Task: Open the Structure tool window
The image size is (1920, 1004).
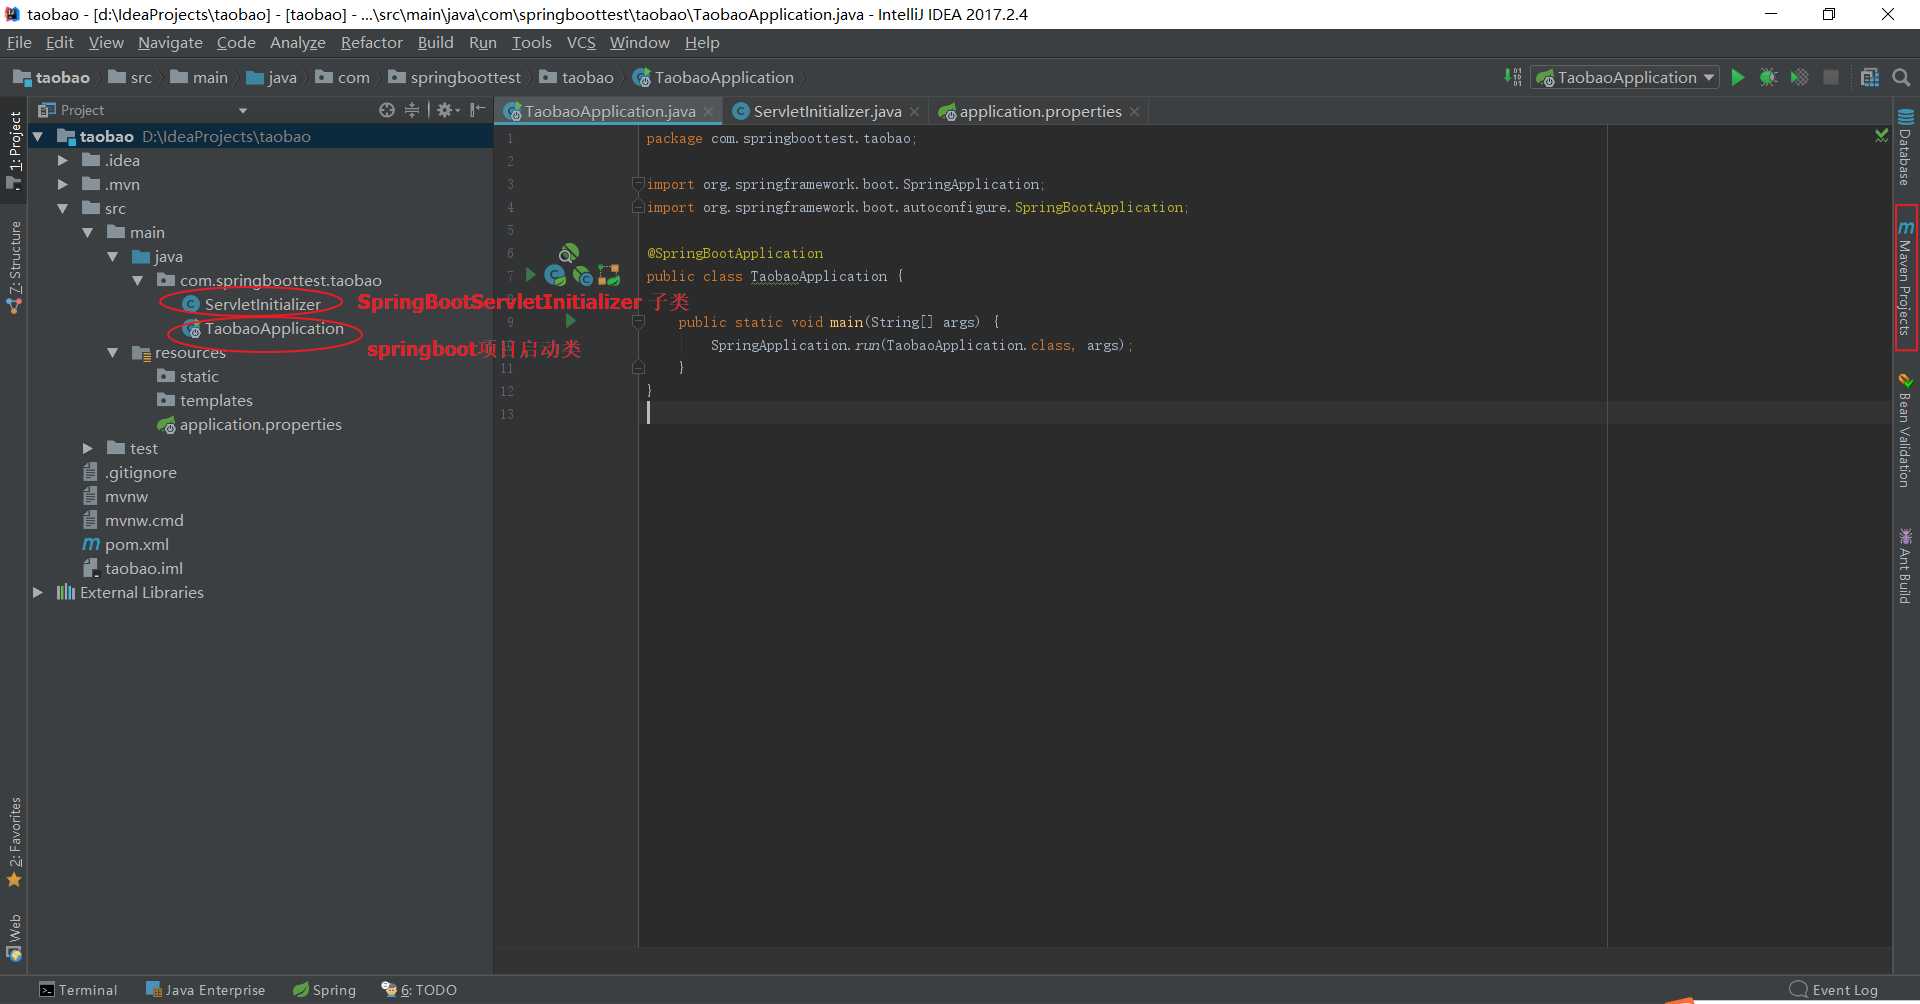Action: (14, 268)
